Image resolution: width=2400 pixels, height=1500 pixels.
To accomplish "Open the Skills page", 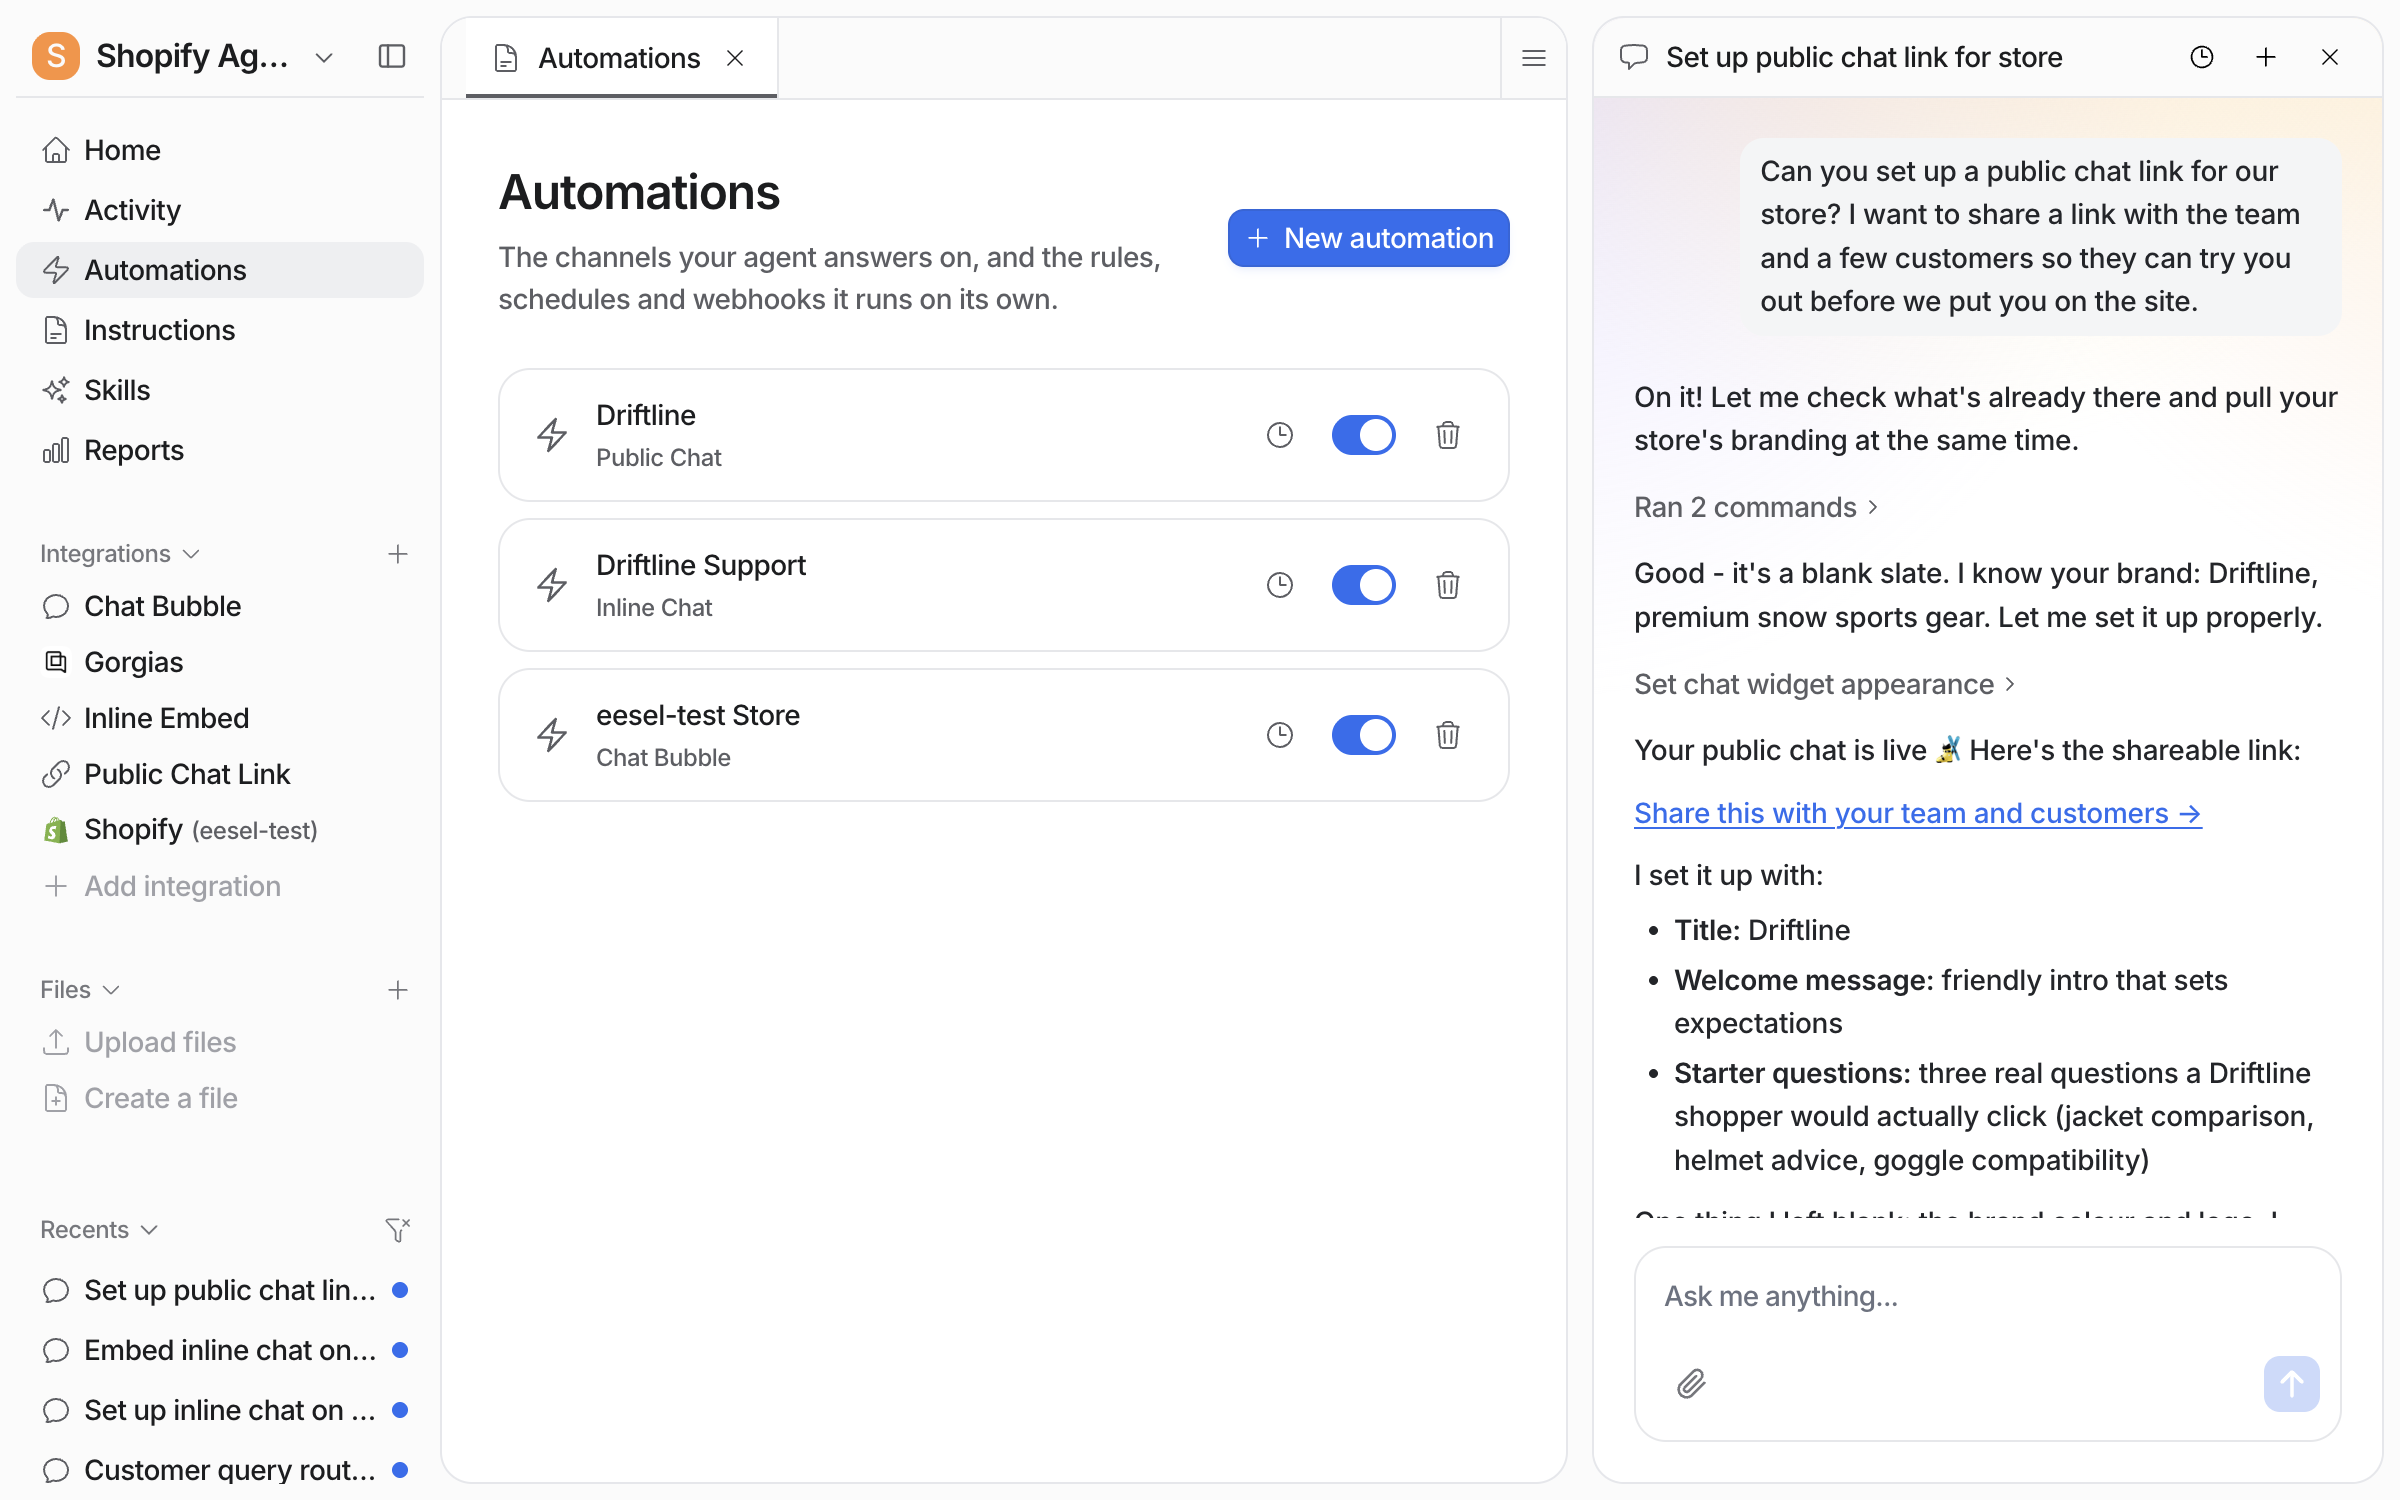I will click(220, 390).
